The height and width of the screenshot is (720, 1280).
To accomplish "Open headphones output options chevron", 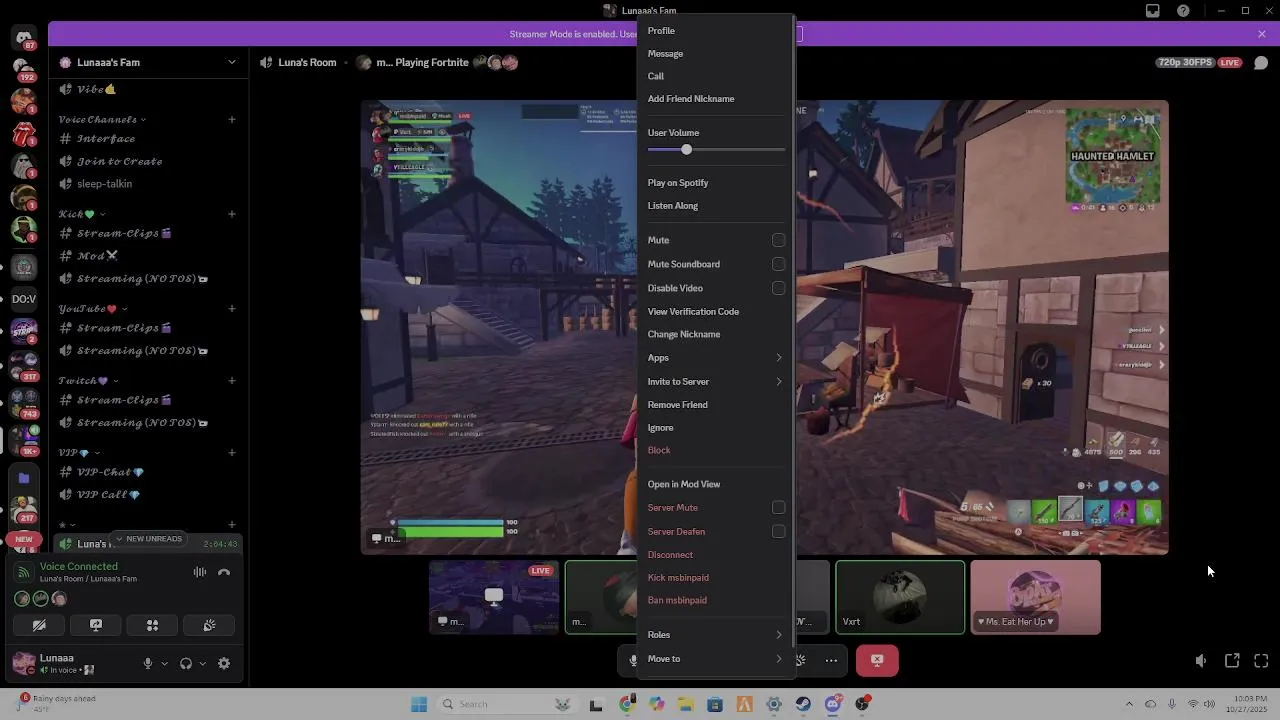I will (x=202, y=663).
